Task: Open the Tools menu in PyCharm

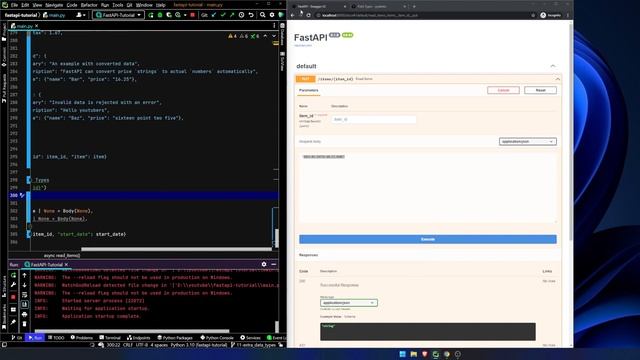Action: (118, 5)
